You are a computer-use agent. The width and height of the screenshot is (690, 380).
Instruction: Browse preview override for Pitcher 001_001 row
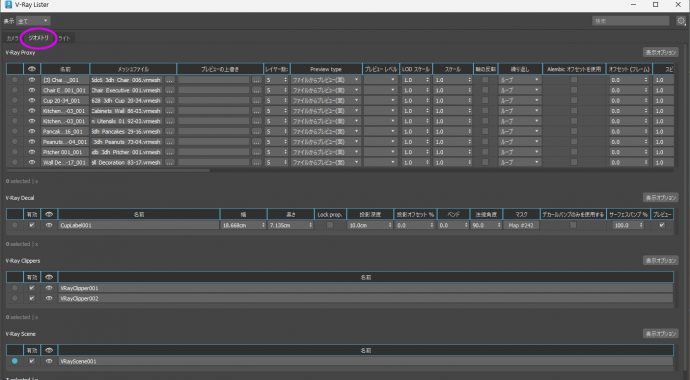pos(257,152)
